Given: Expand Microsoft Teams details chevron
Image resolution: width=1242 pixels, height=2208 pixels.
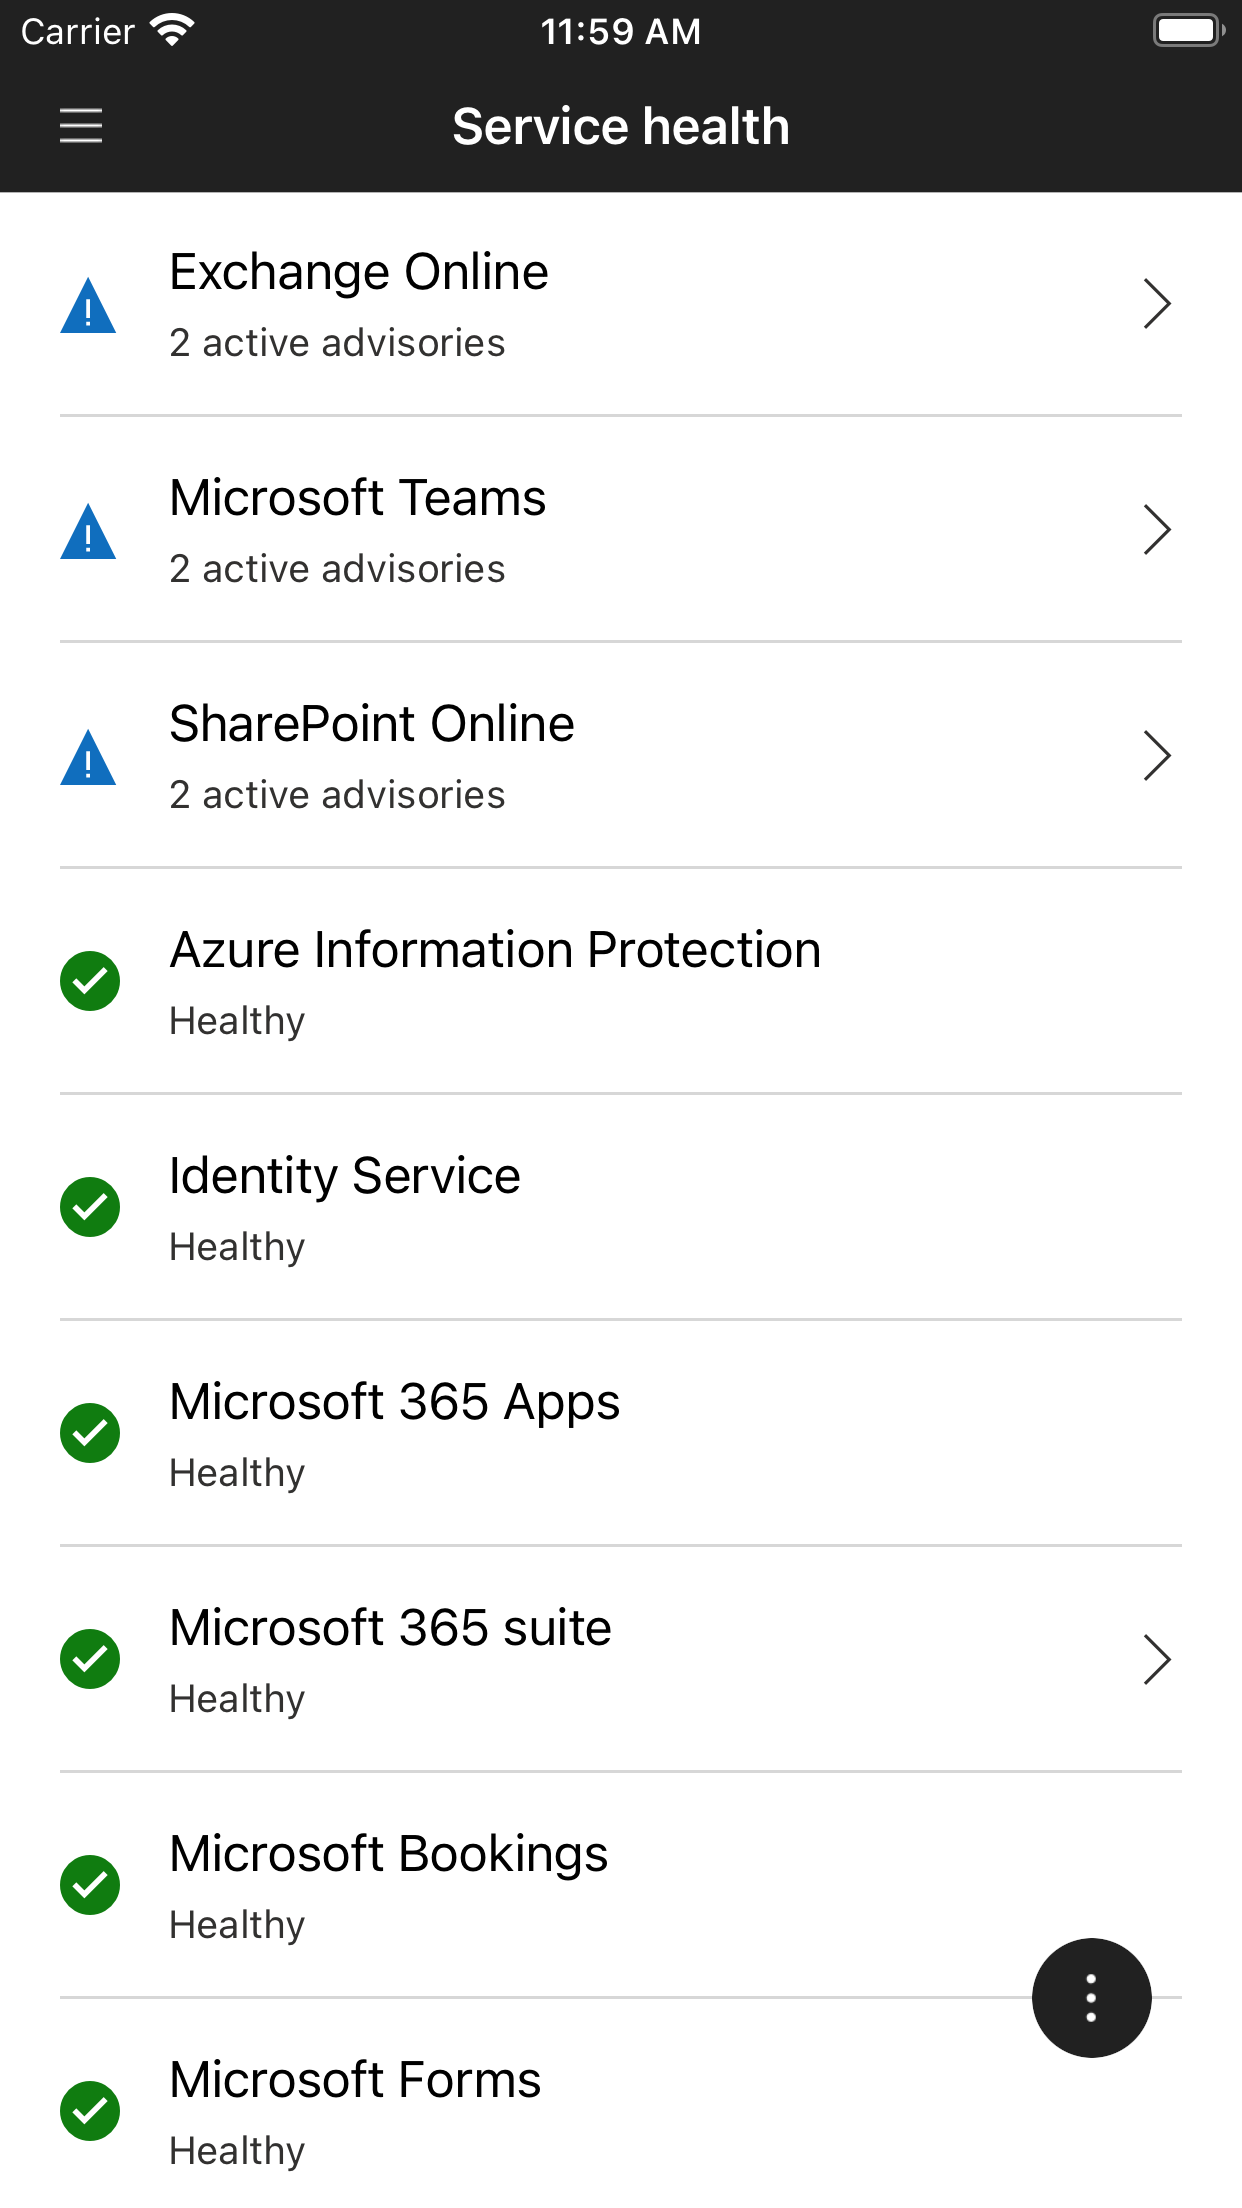Looking at the screenshot, I should 1157,530.
